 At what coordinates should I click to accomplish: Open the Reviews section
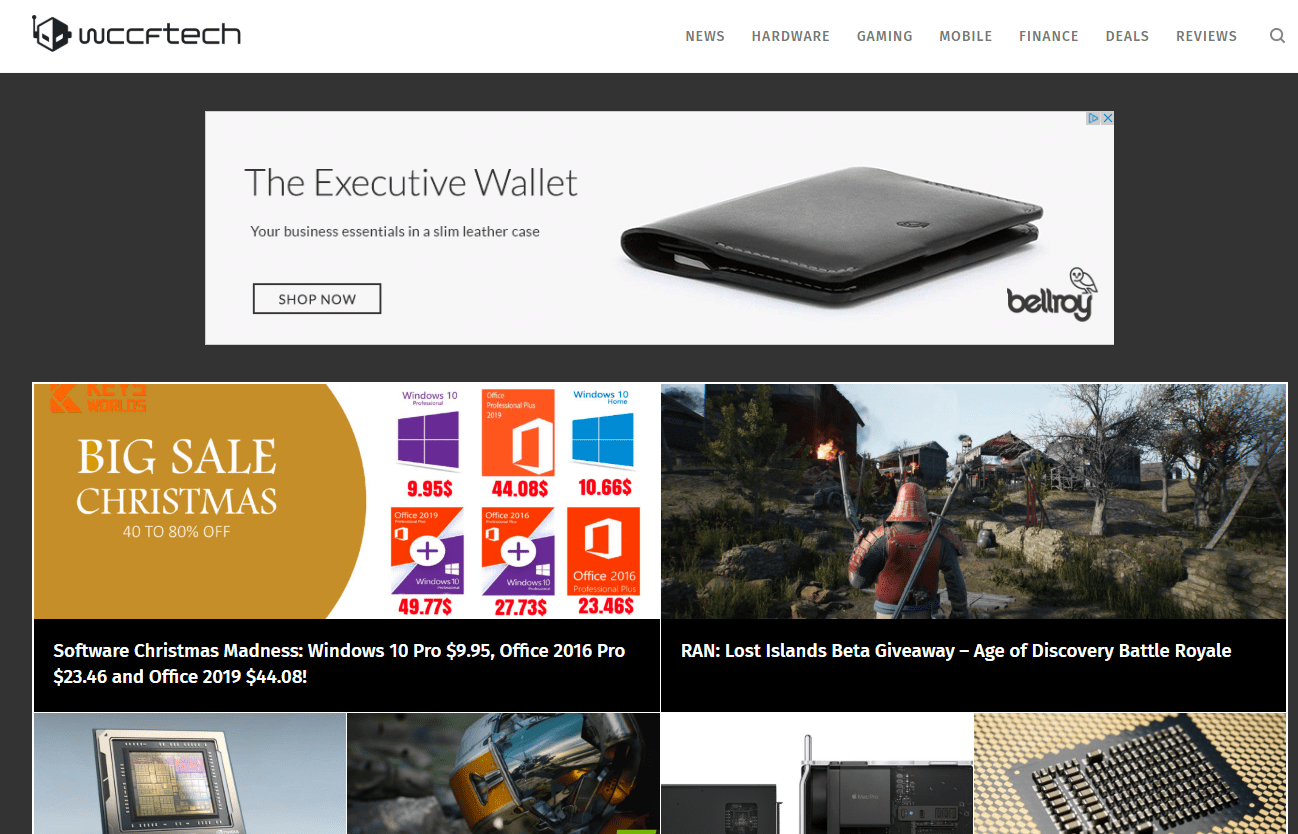1207,36
